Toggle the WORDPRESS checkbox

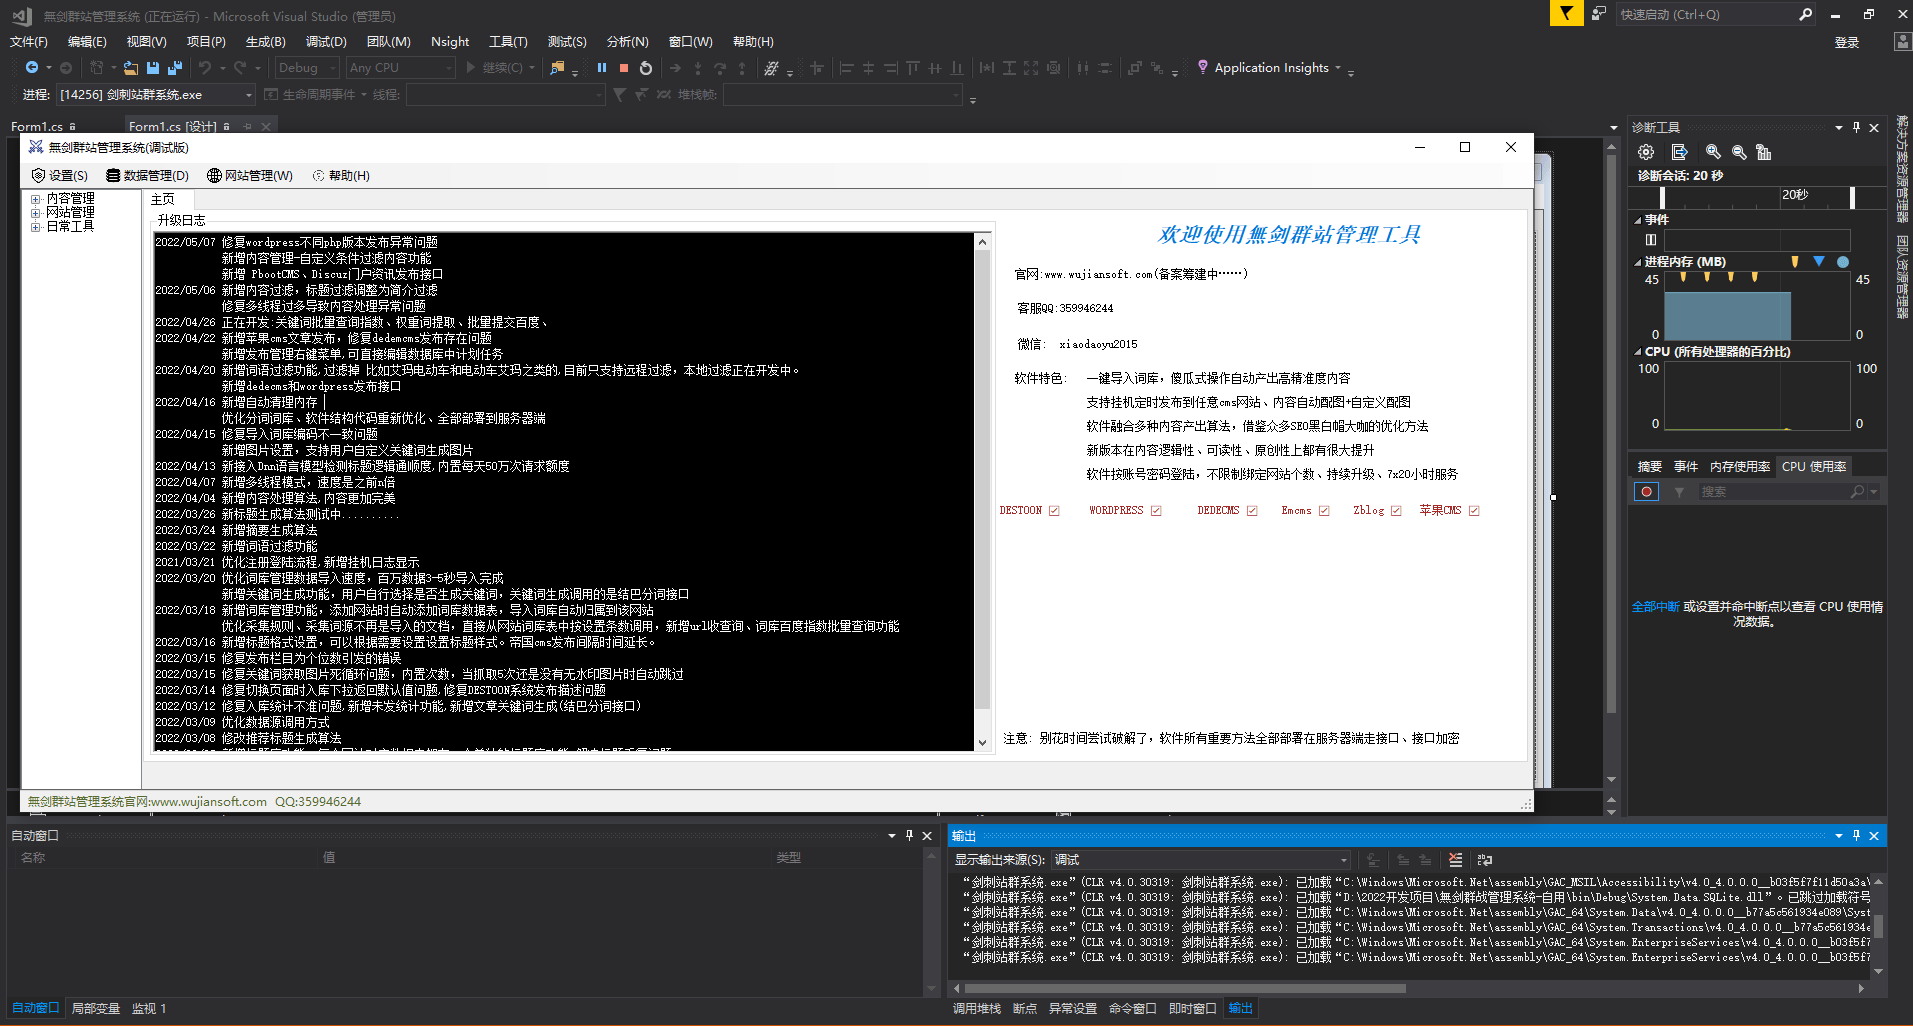point(1156,511)
